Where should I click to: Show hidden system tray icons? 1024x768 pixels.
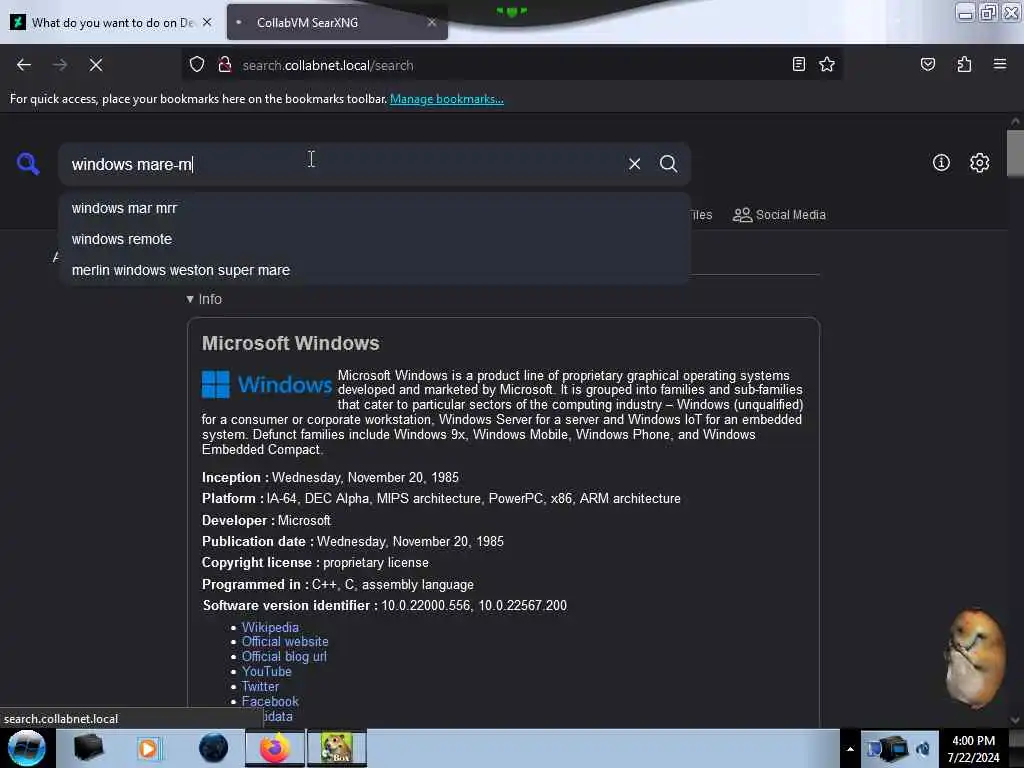850,749
